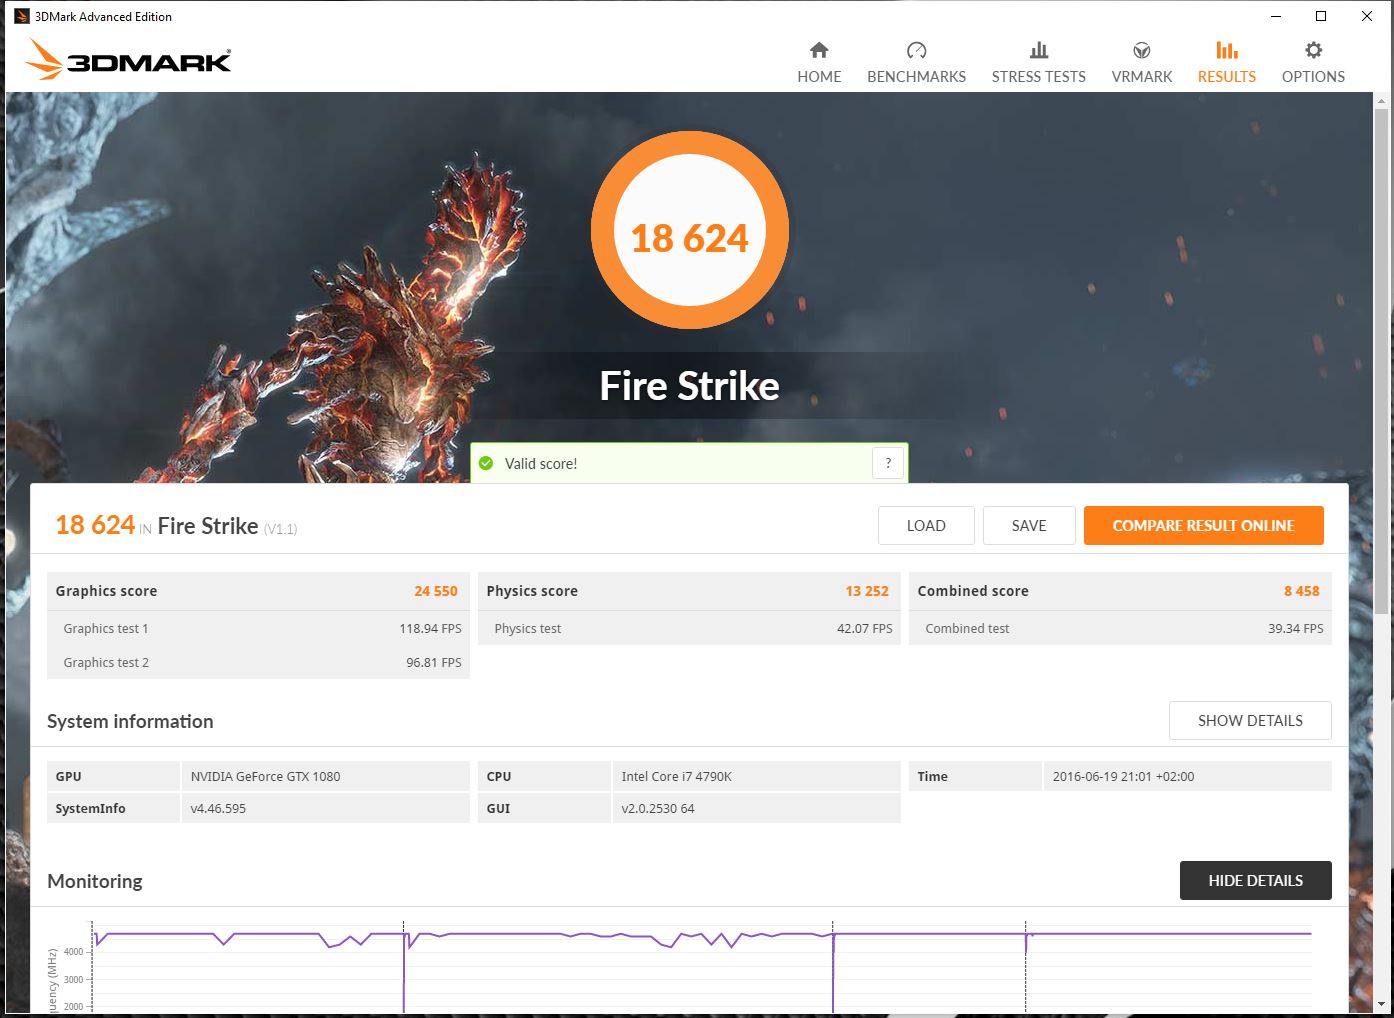1394x1018 pixels.
Task: Click the Combined test row
Action: (x=1120, y=628)
